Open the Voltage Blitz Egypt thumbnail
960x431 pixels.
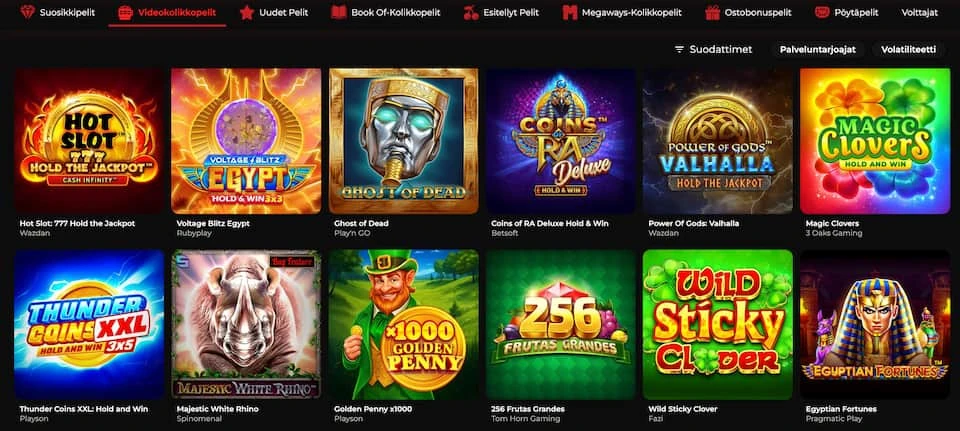(246, 141)
